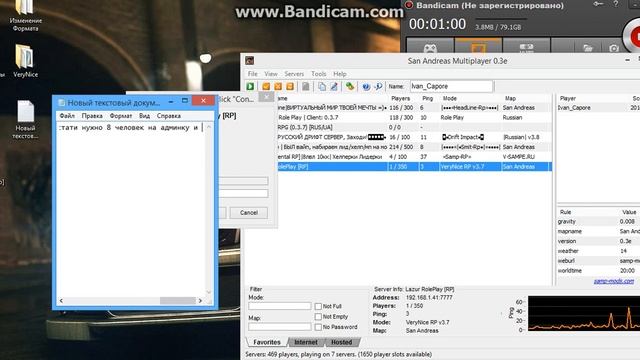Viewport: 640px width, 360px height.
Task: Switch to the Internet tab
Action: tap(306, 342)
